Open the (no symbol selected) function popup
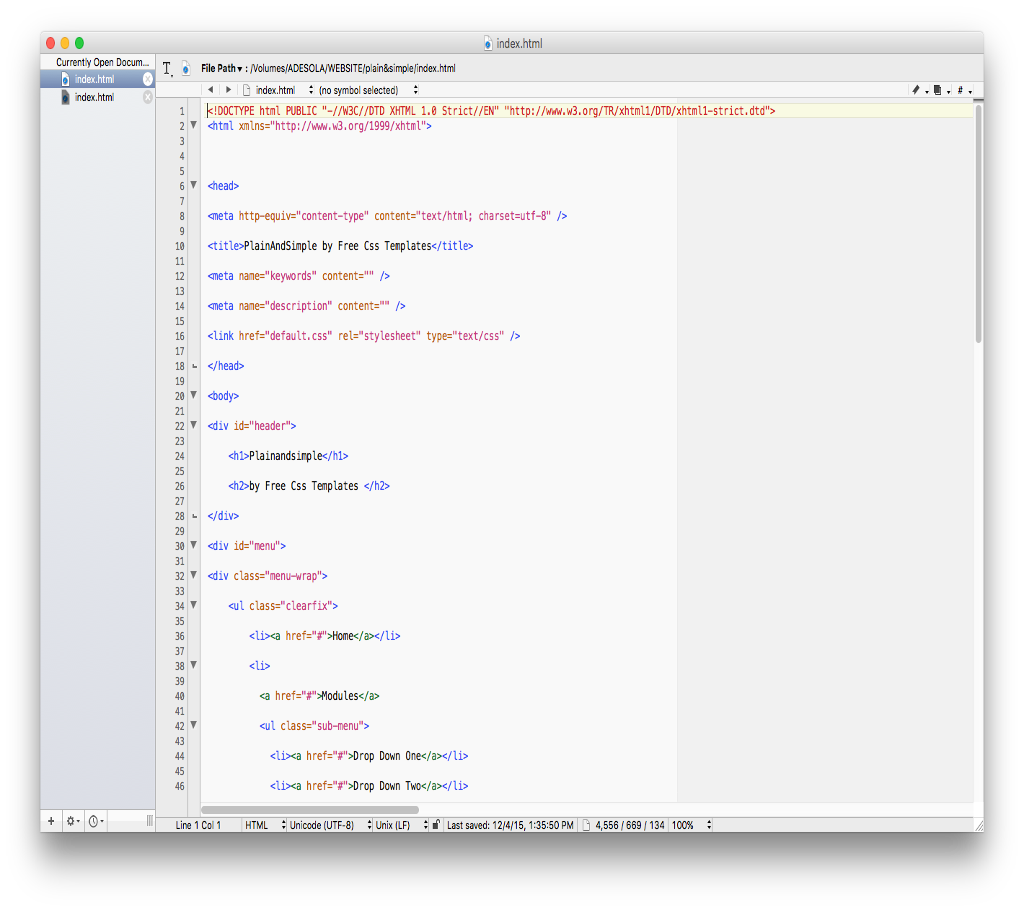1024x912 pixels. tap(368, 90)
